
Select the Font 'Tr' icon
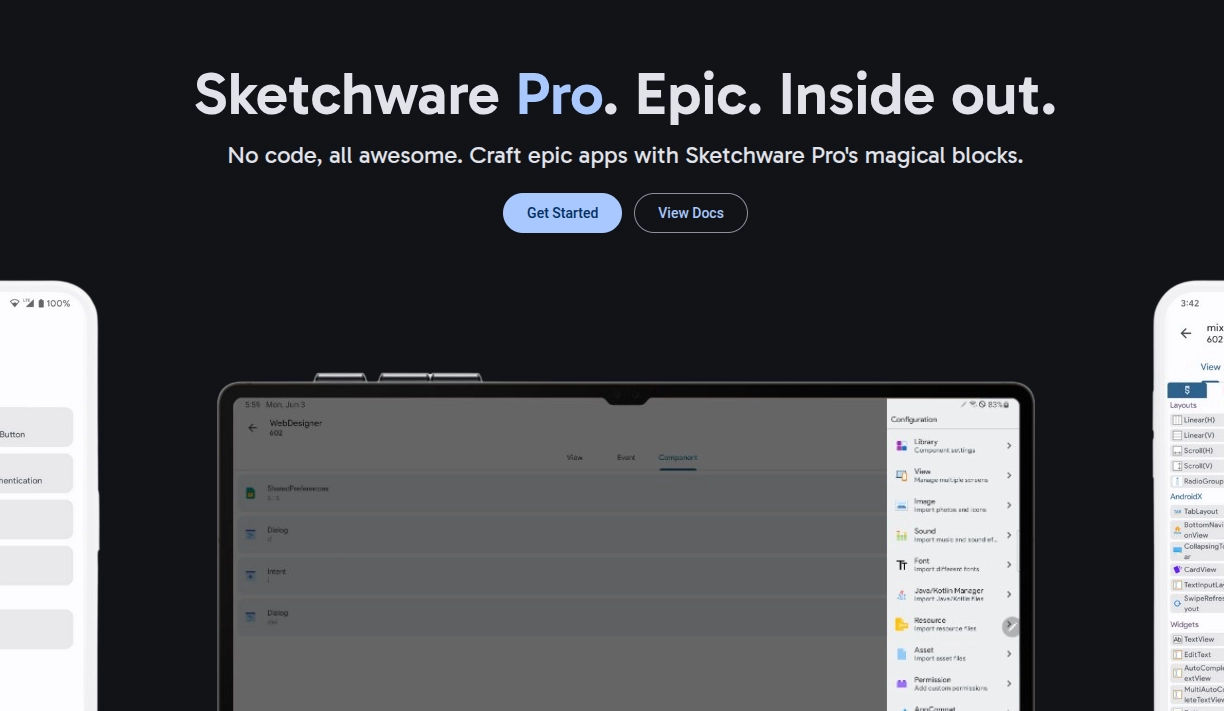[x=901, y=565]
